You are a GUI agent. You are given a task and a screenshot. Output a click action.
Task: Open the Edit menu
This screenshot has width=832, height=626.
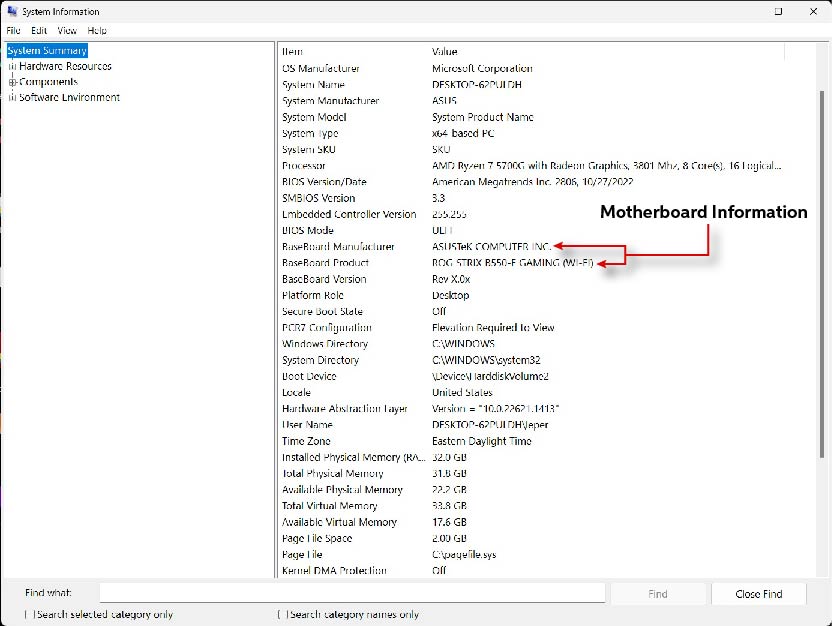pyautogui.click(x=39, y=31)
